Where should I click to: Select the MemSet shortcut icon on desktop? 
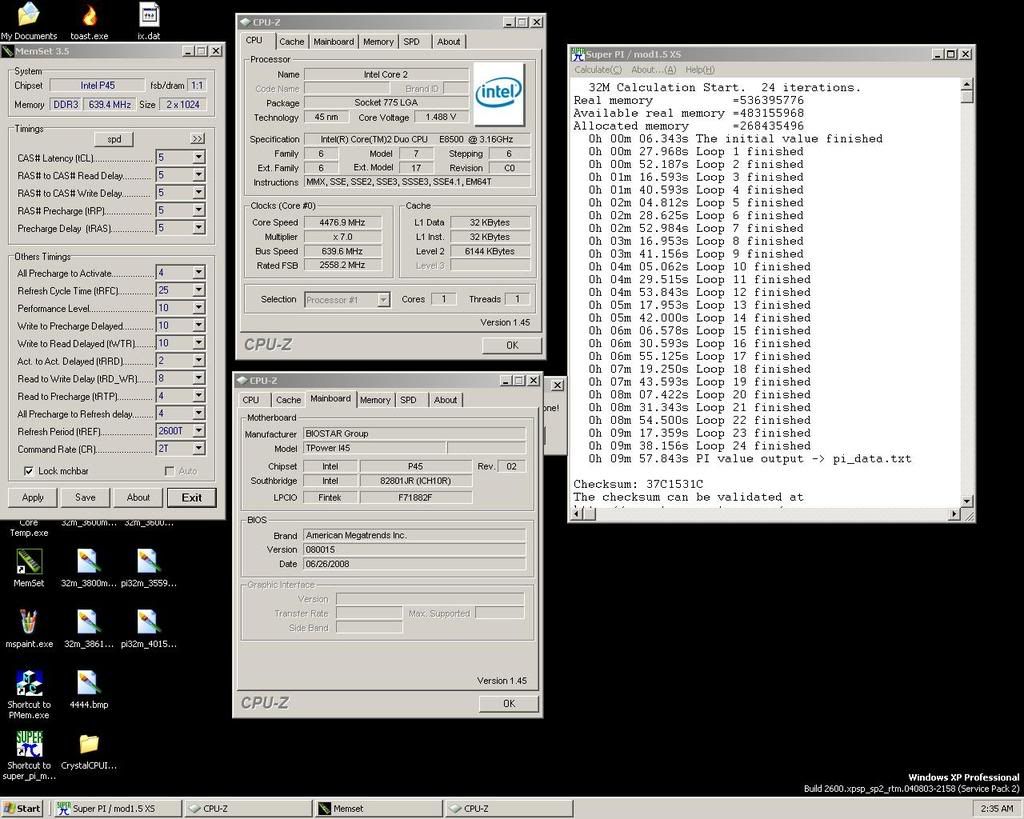[29, 562]
